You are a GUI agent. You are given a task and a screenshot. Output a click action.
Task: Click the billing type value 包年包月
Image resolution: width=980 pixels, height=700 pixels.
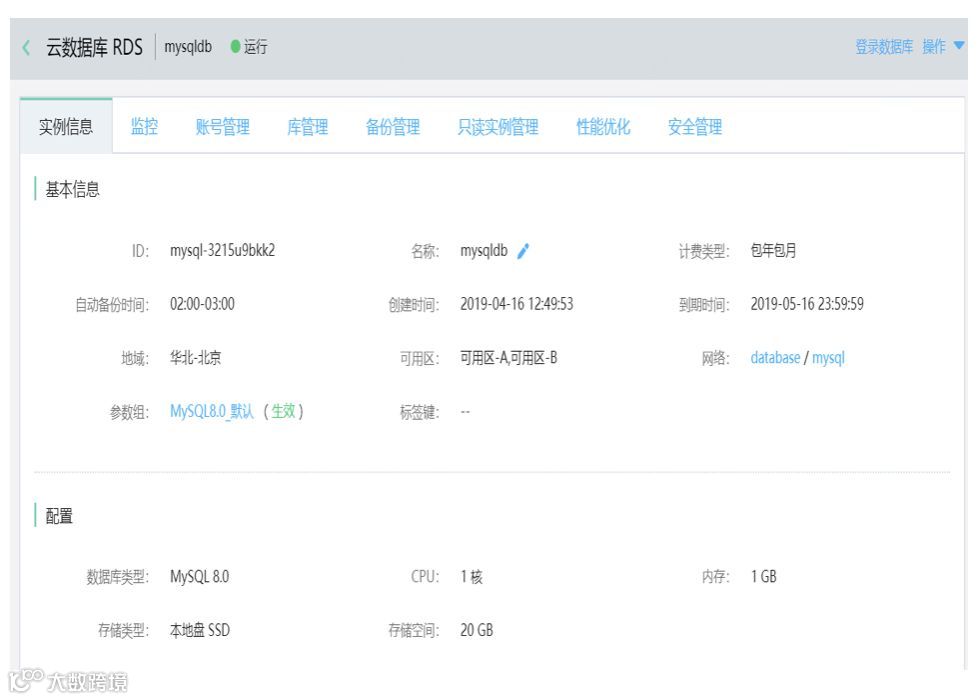(x=773, y=251)
